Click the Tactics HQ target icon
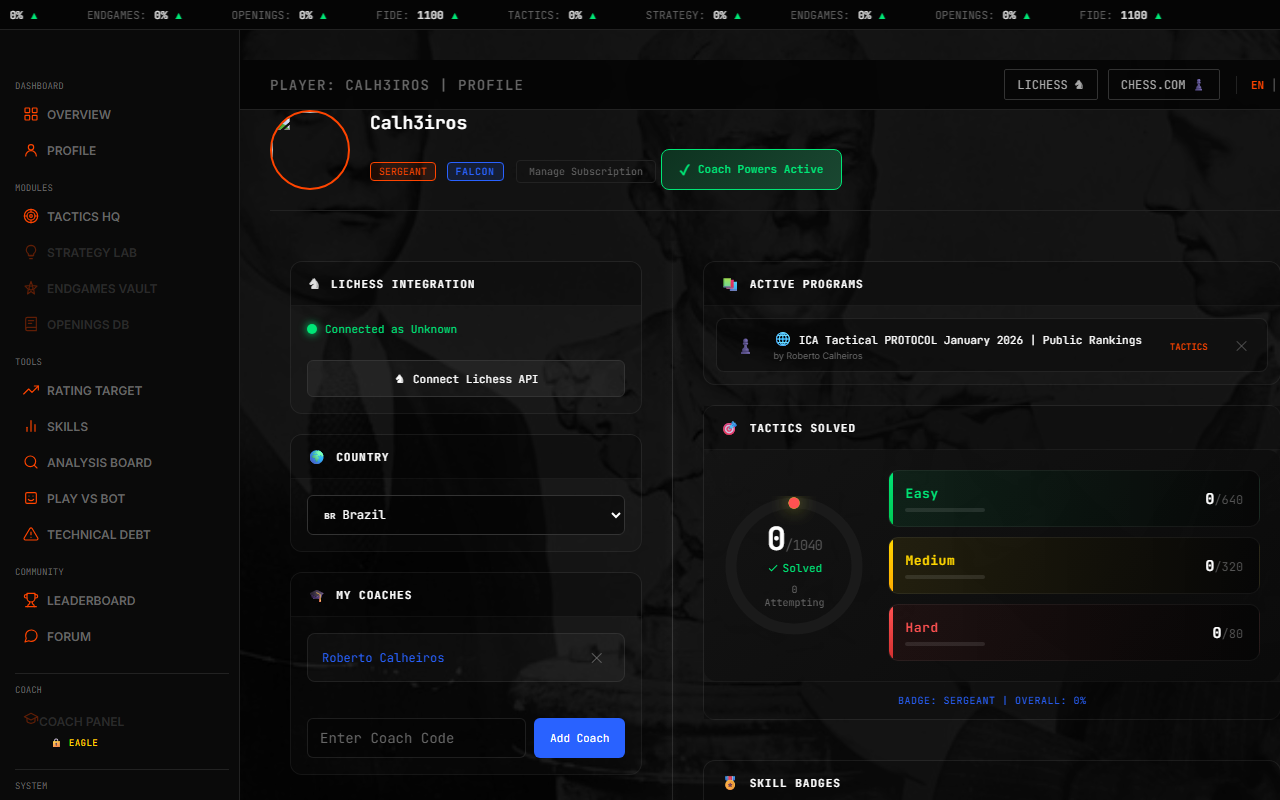Screen dimensions: 1280x800 click(31, 216)
